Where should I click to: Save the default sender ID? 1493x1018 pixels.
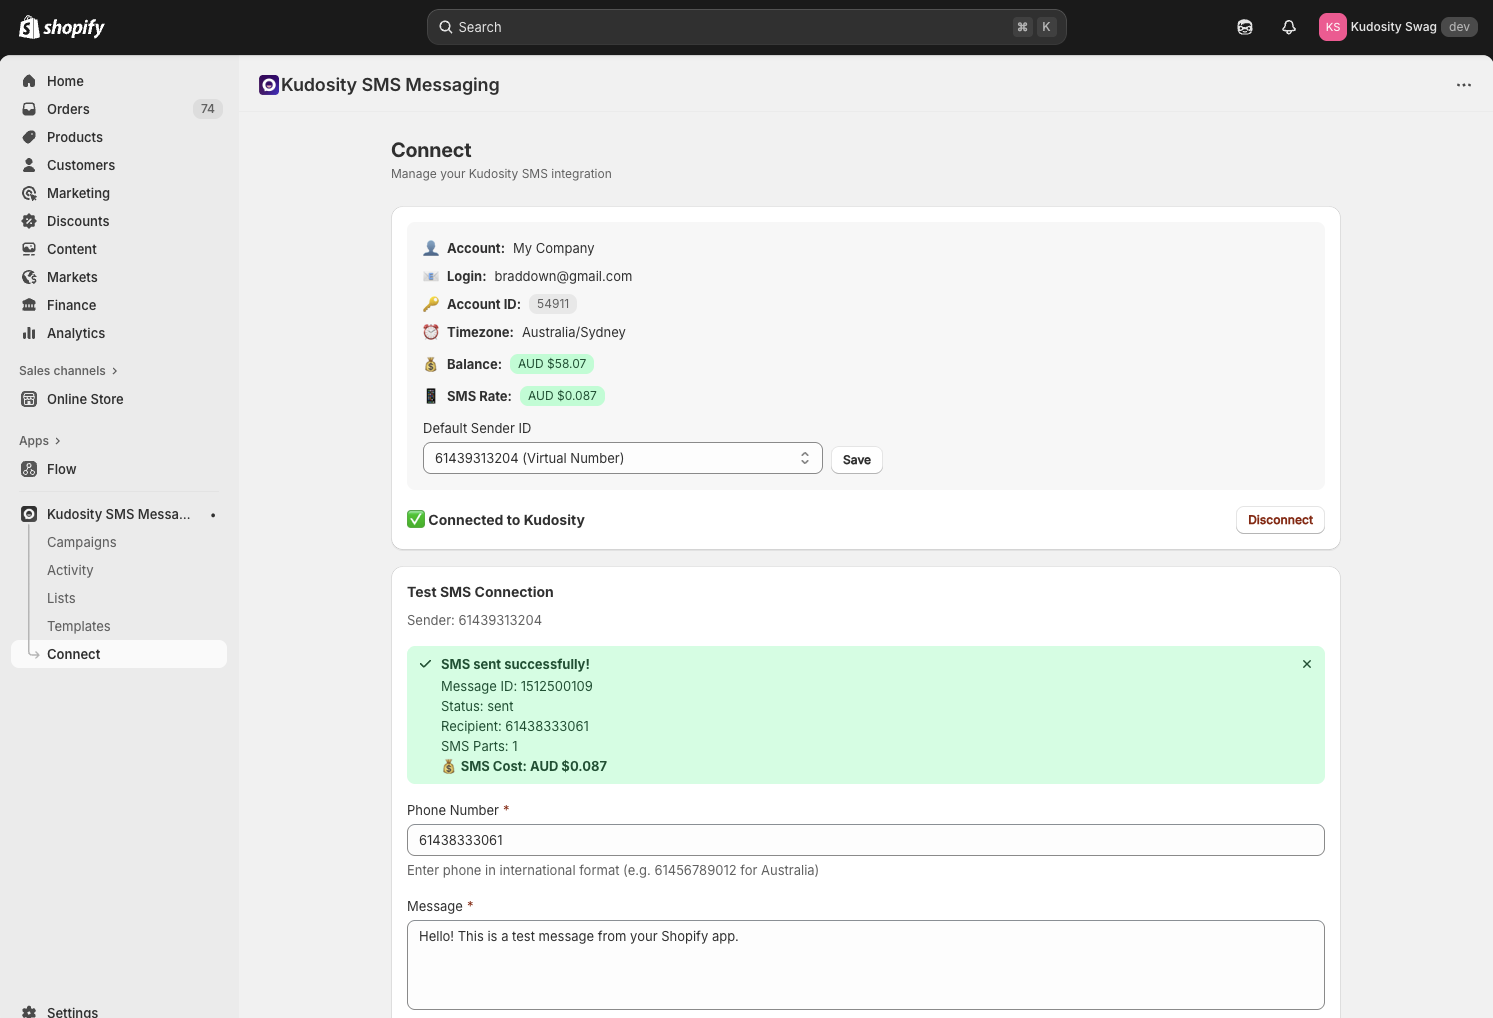[857, 460]
